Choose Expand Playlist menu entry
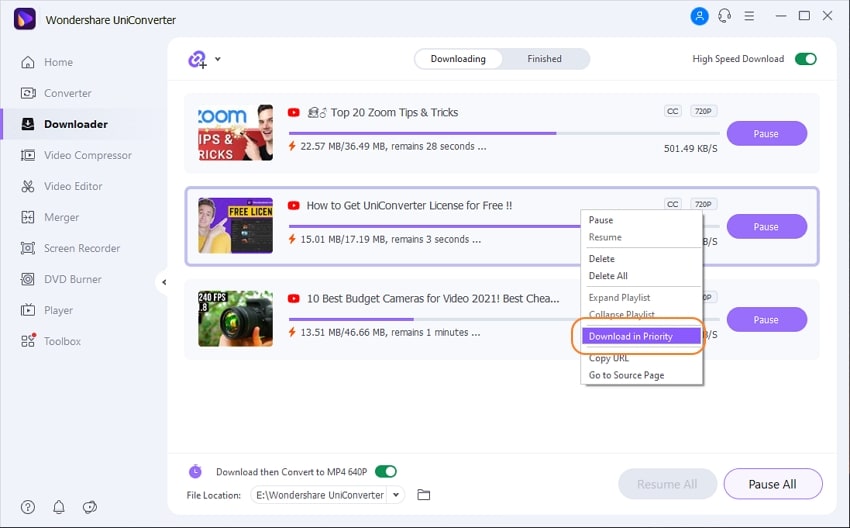The height and width of the screenshot is (528, 850). tap(641, 298)
